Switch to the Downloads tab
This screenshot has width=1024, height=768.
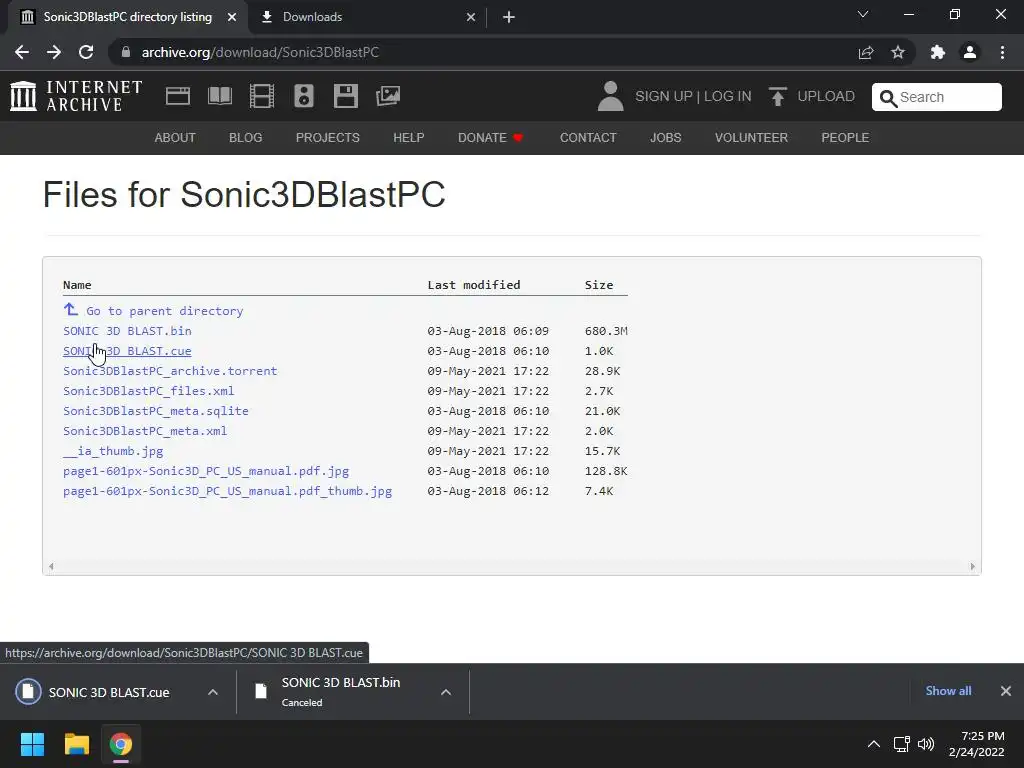coord(369,17)
